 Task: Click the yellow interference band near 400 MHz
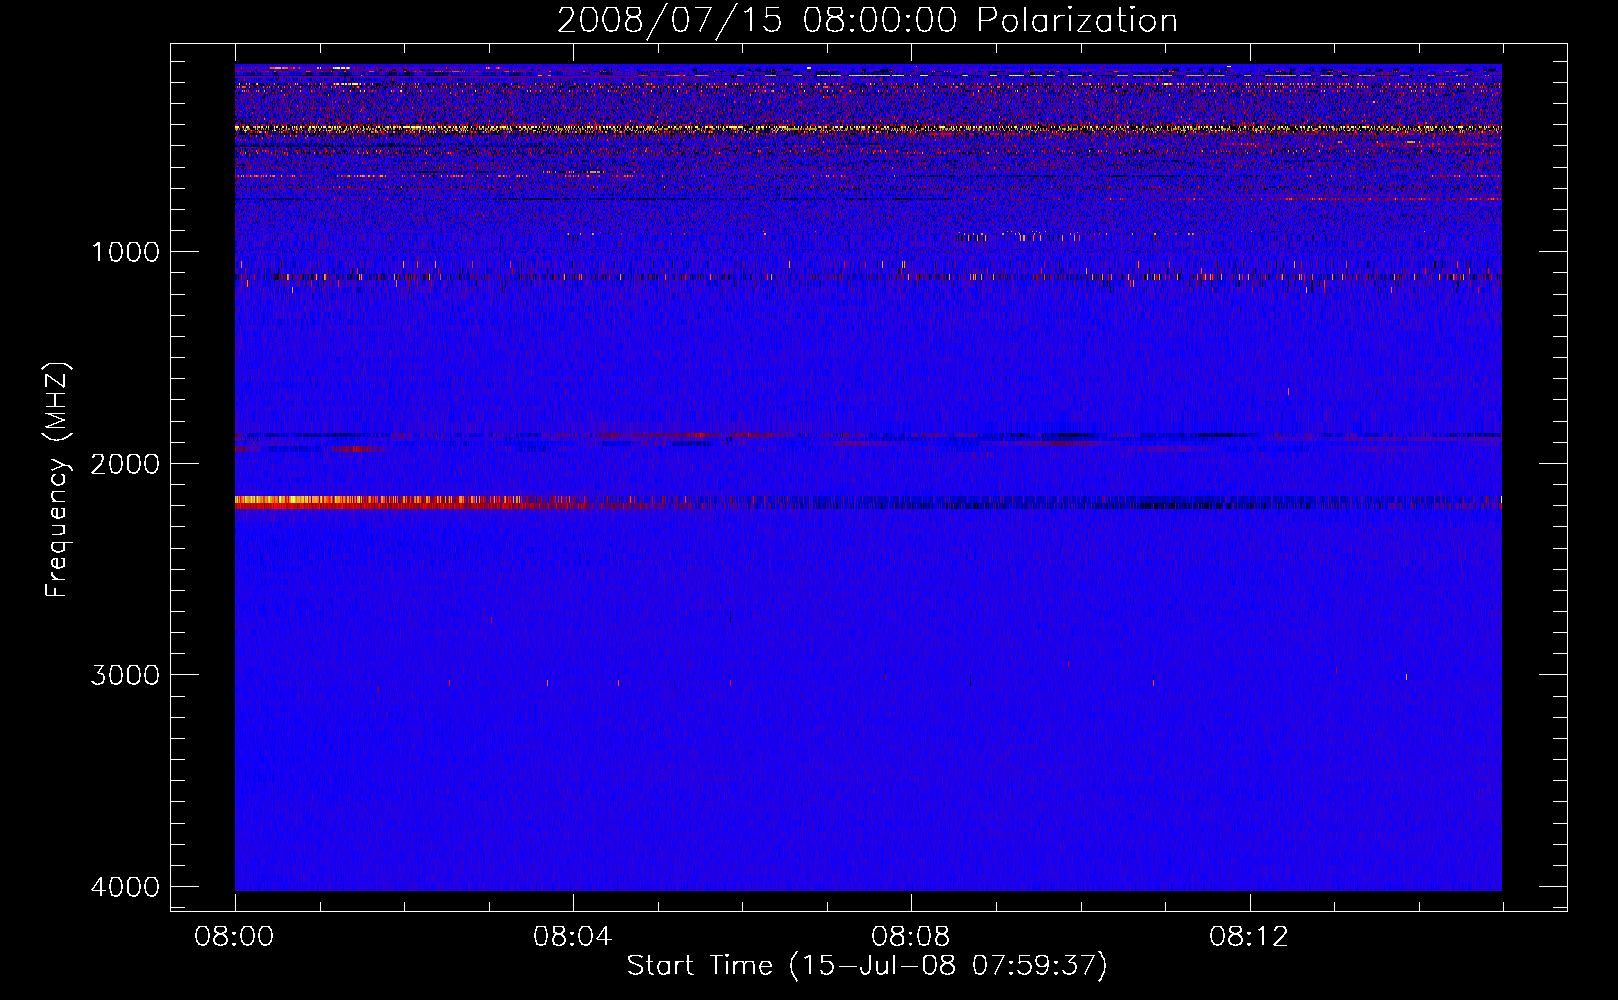pos(868,128)
